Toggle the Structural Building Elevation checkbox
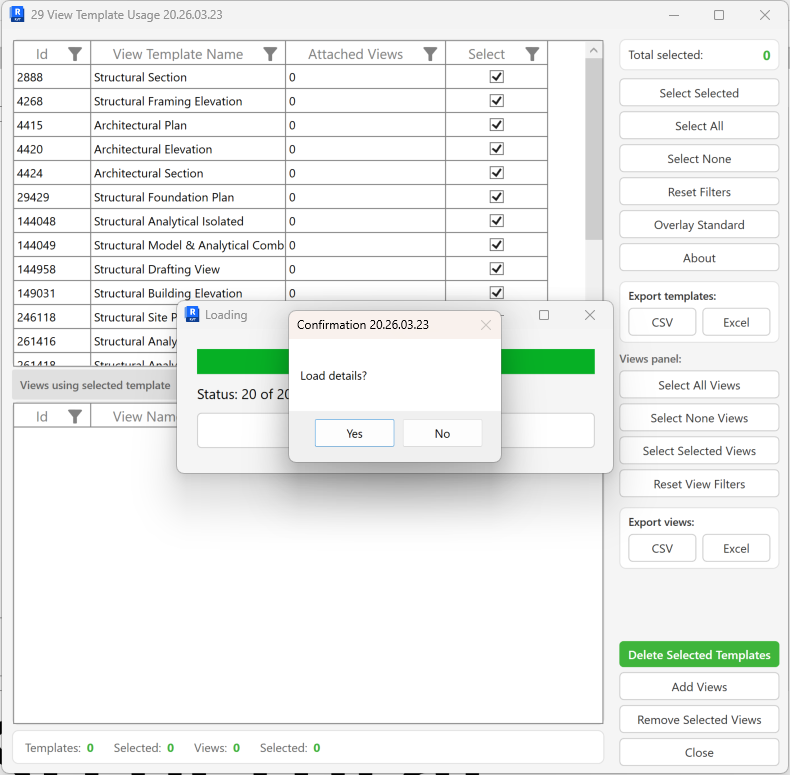Screen dimensions: 790x775 [x=497, y=293]
